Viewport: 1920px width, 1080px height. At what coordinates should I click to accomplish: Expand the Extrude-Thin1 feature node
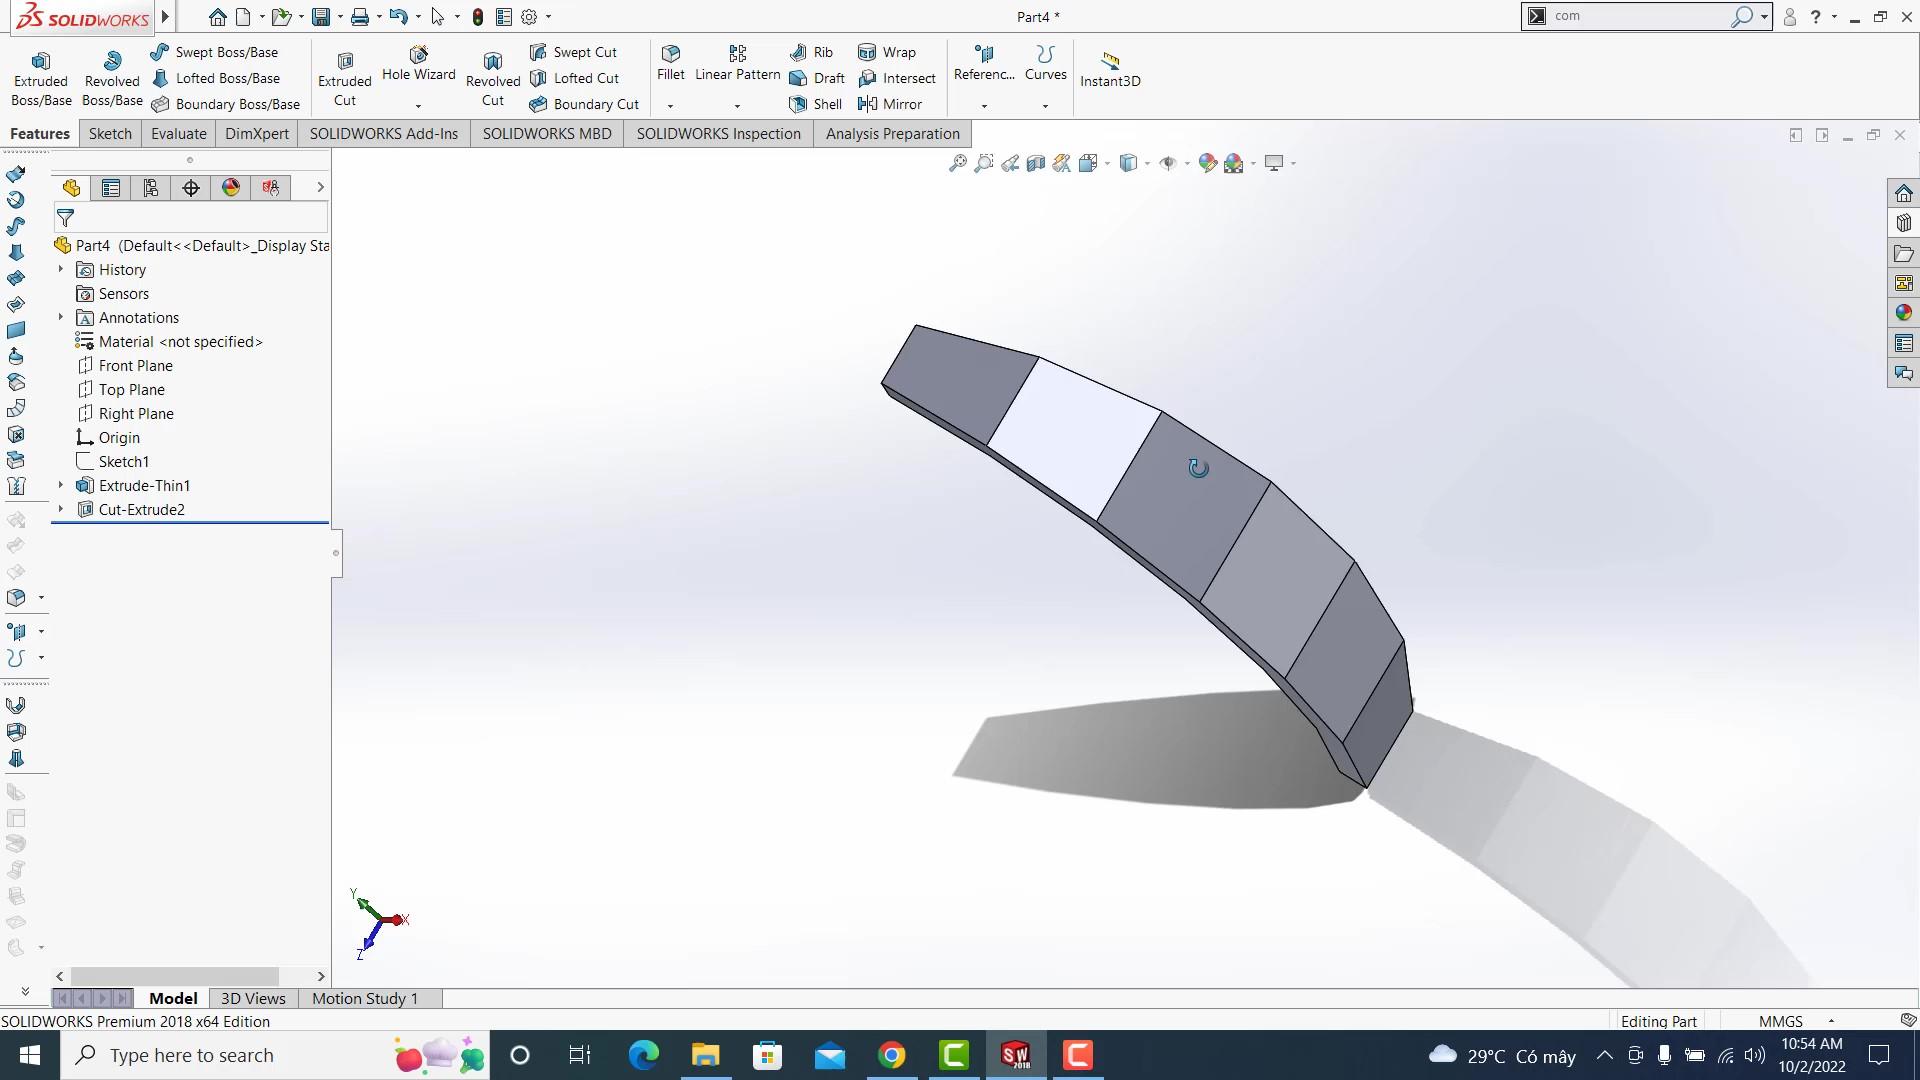pyautogui.click(x=61, y=485)
